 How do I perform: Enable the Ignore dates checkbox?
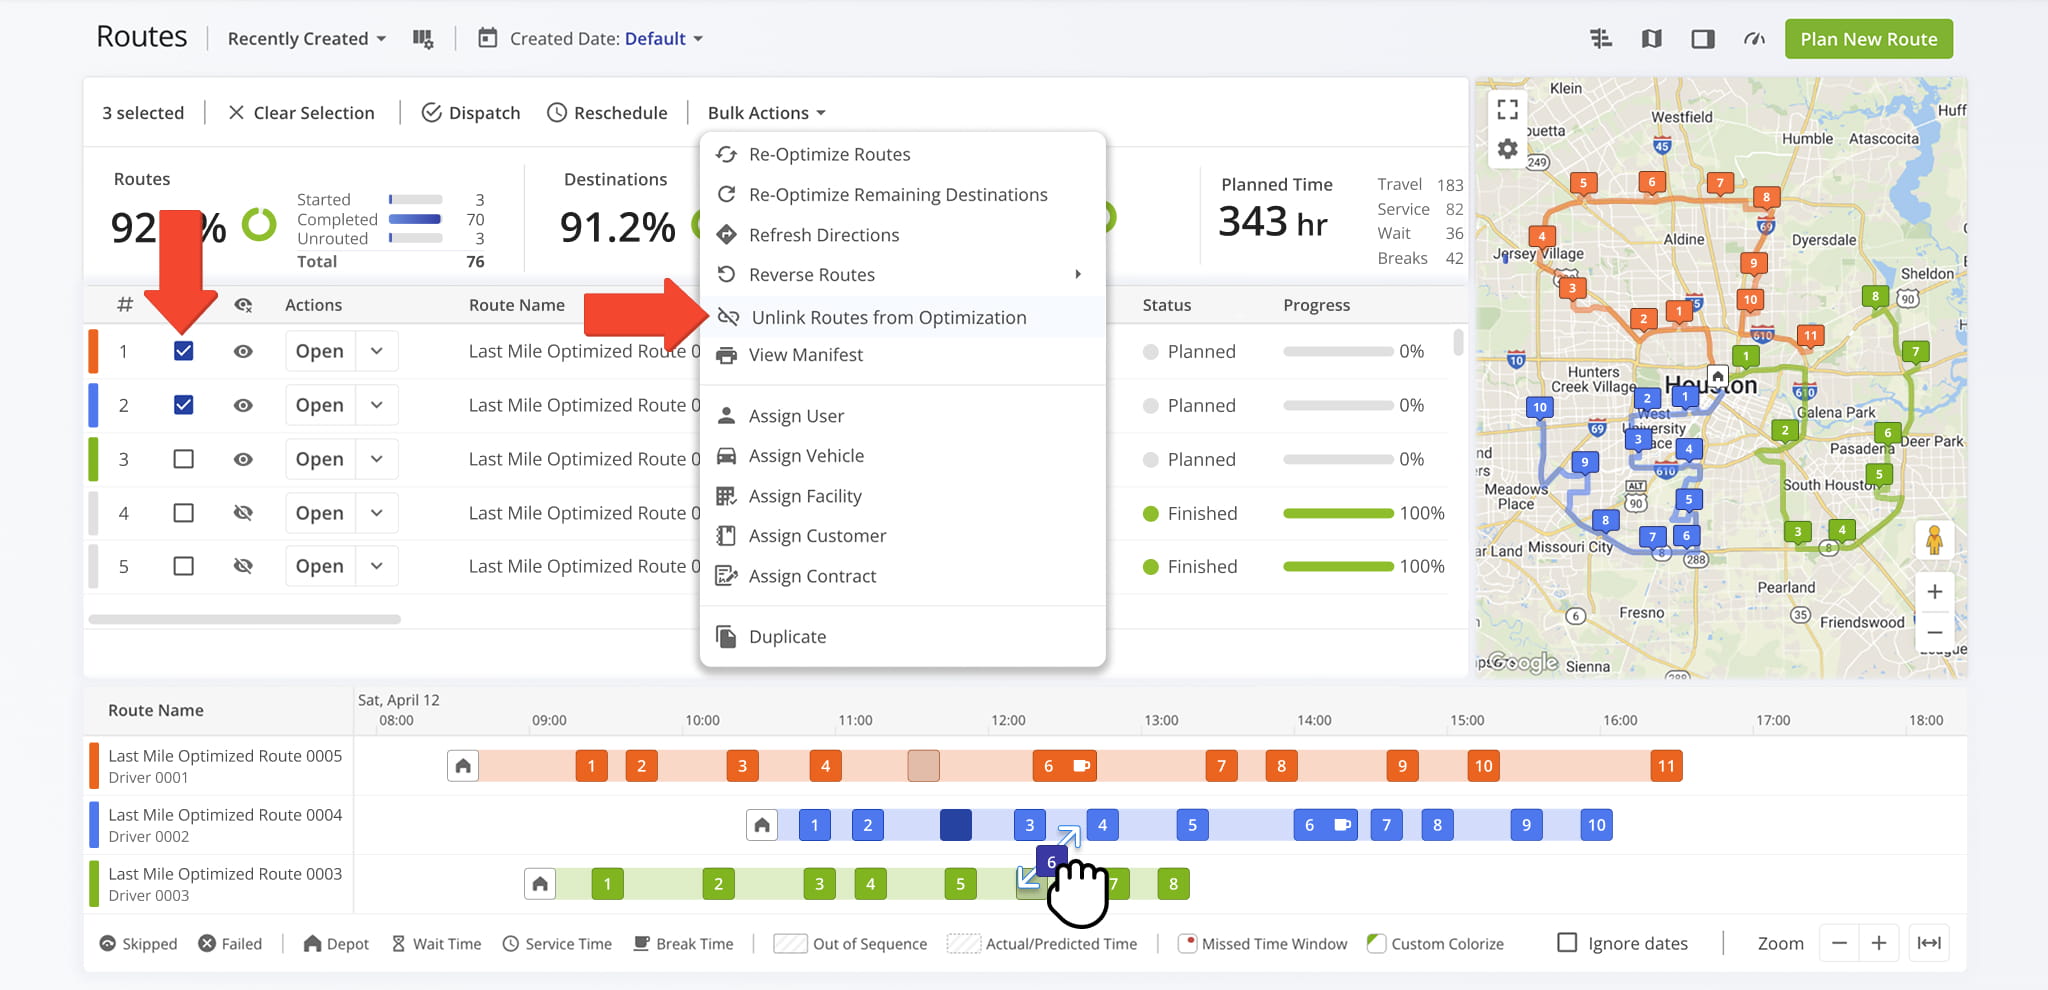[x=1567, y=943]
